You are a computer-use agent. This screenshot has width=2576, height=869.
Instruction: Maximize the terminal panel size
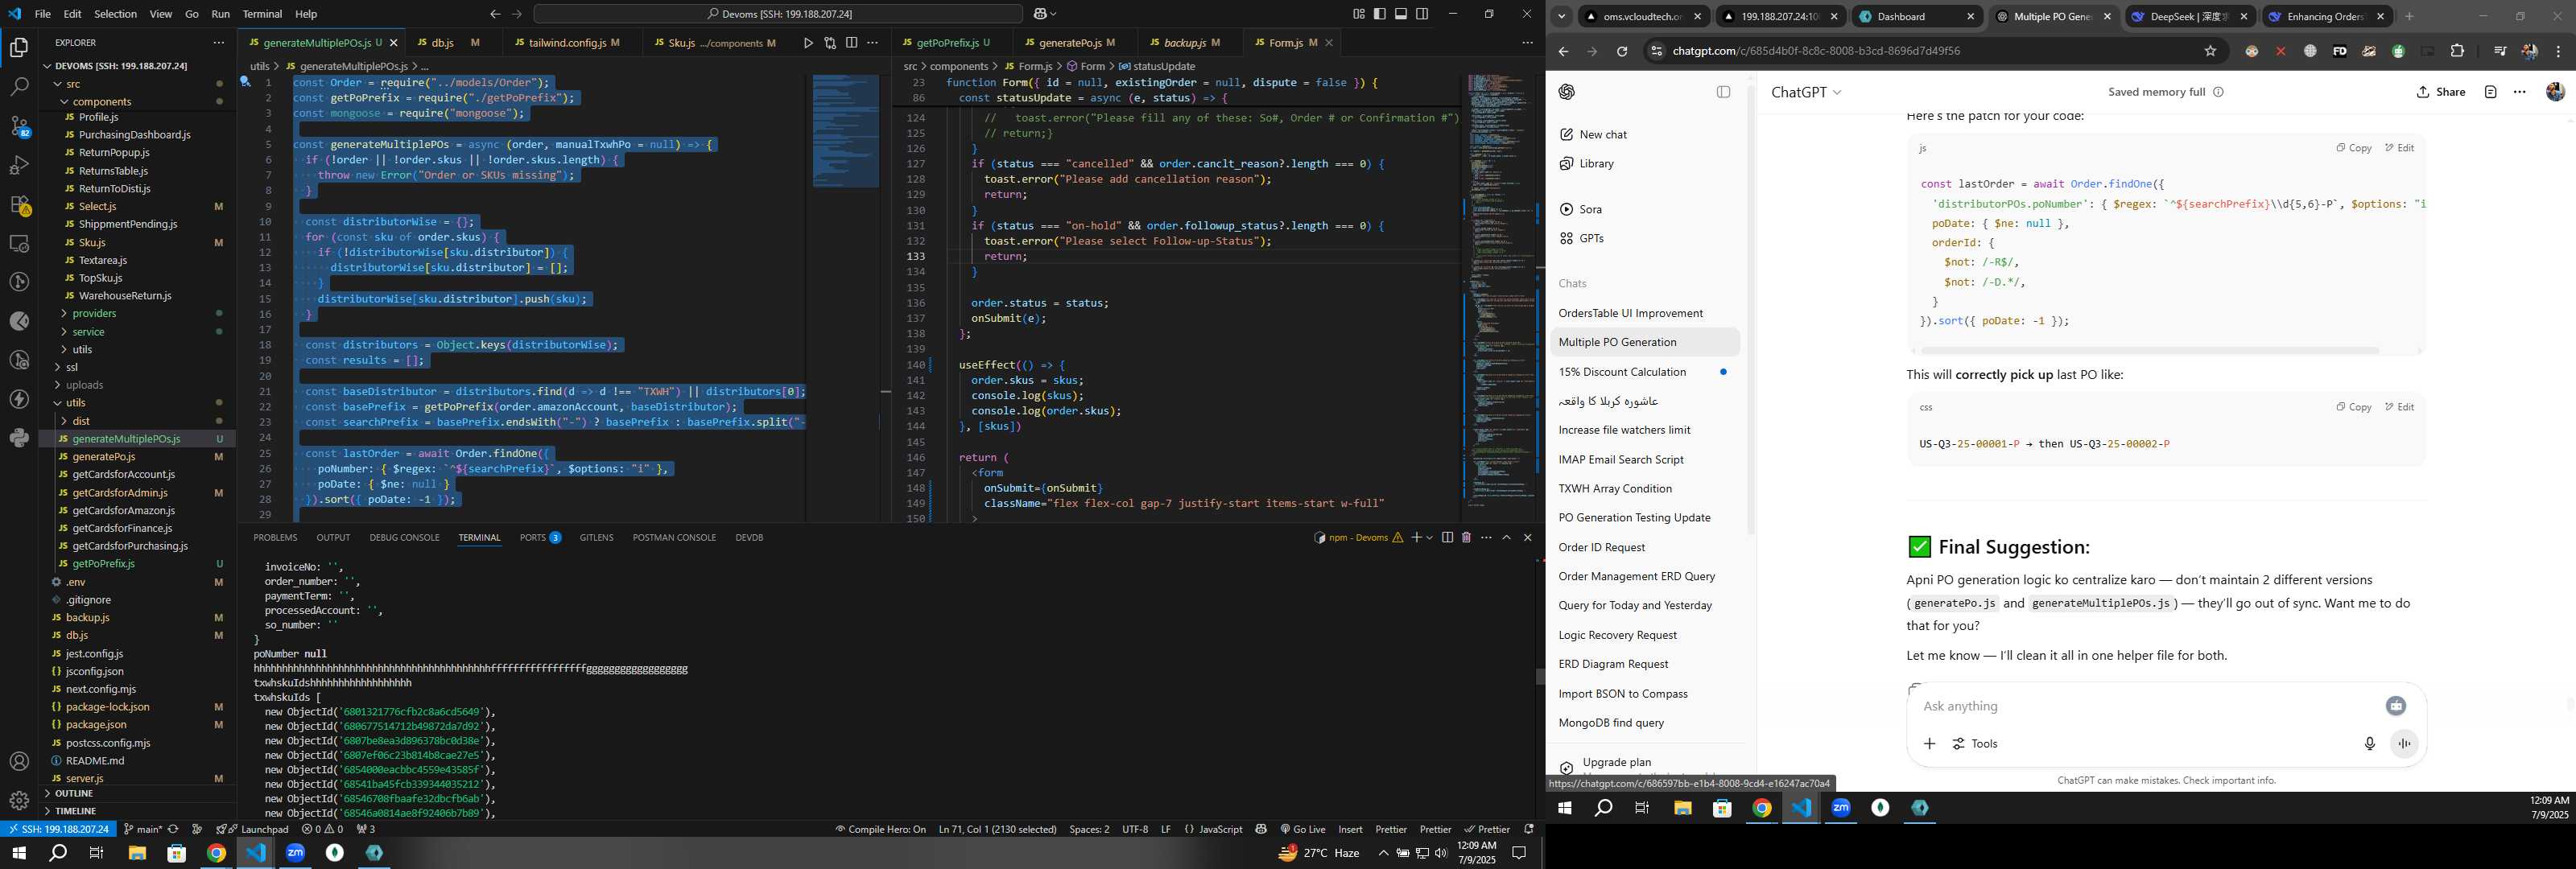pos(1507,538)
